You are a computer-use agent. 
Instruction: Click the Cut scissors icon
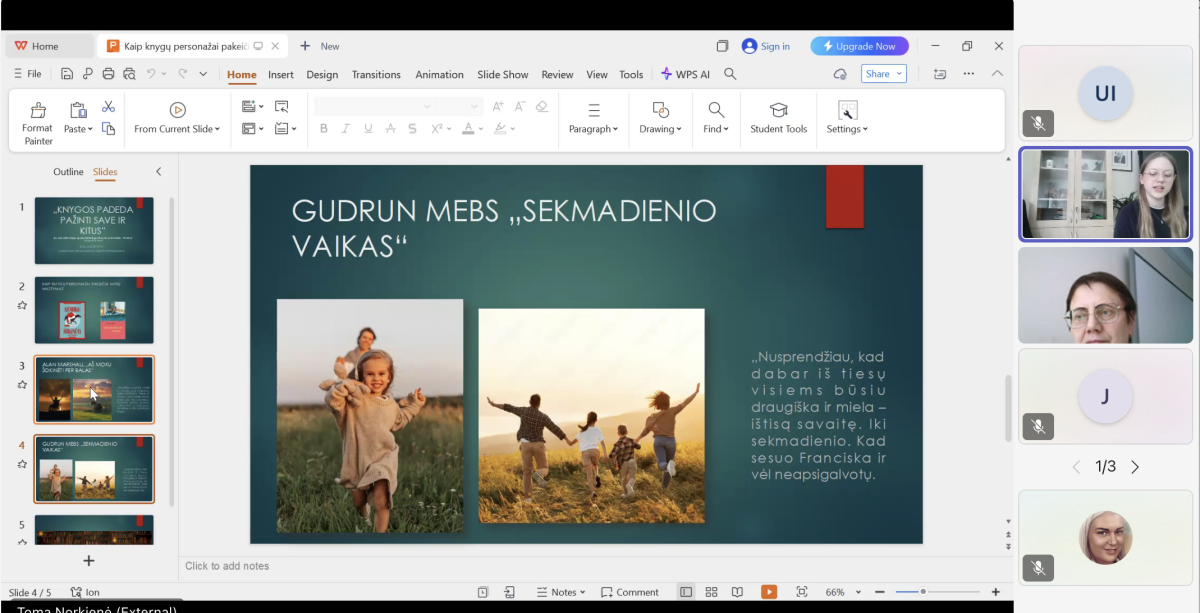click(108, 107)
